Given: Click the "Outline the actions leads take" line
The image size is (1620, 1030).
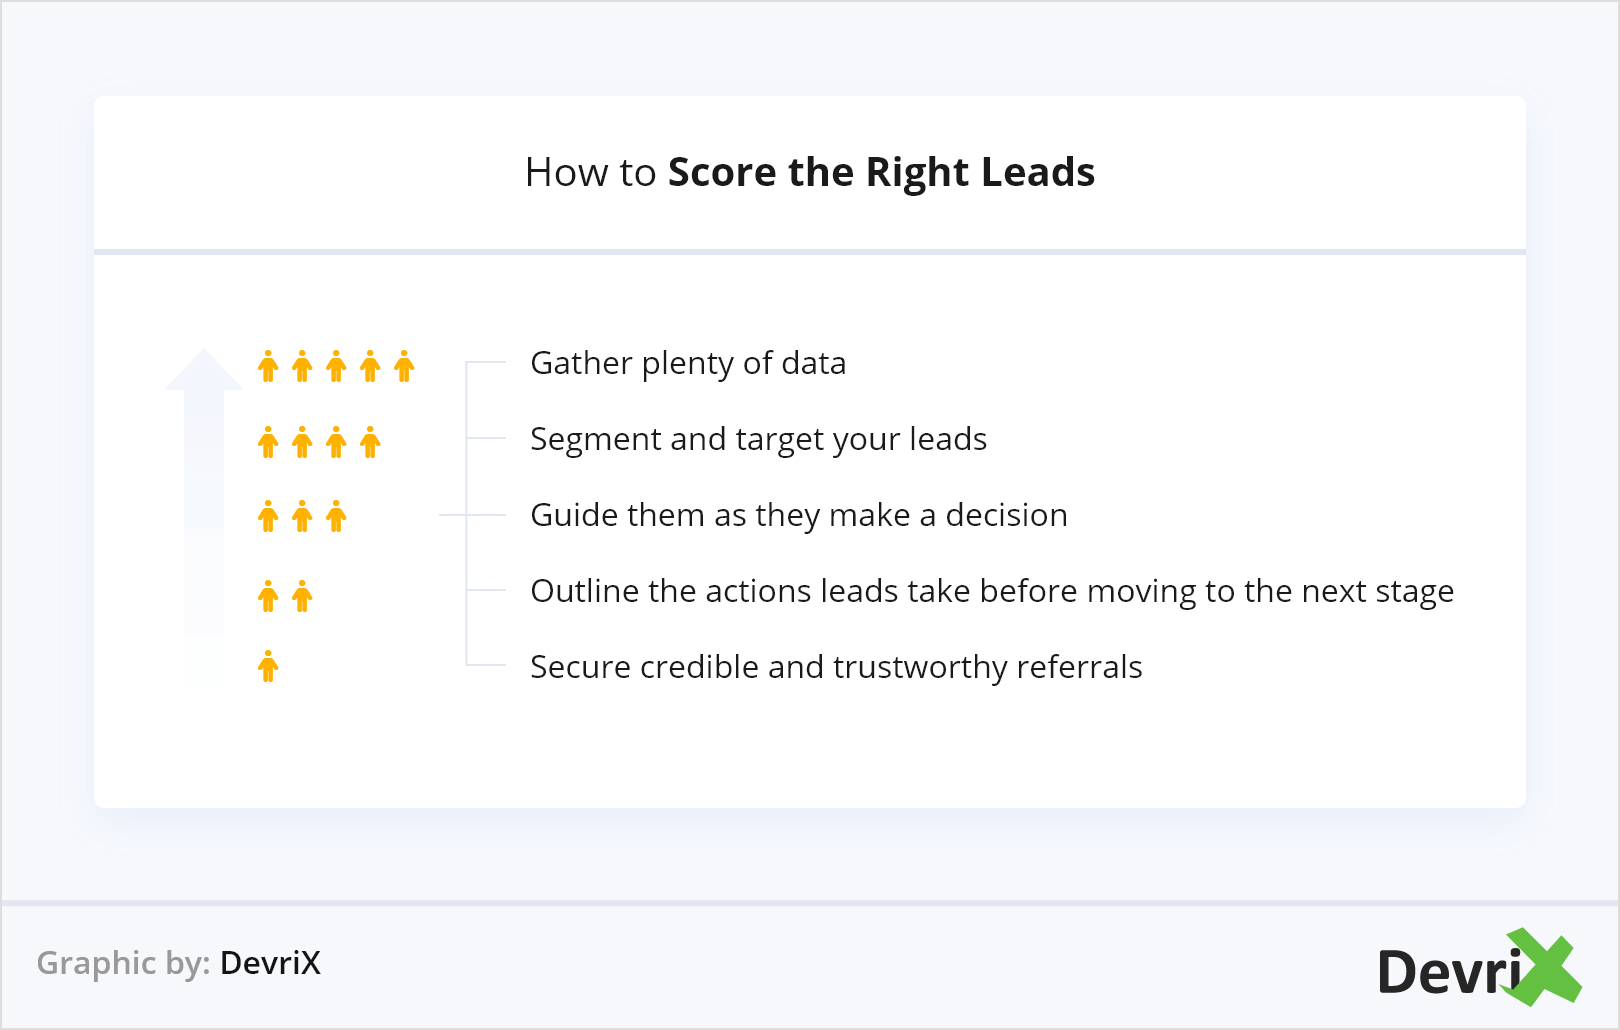Looking at the screenshot, I should click(991, 591).
